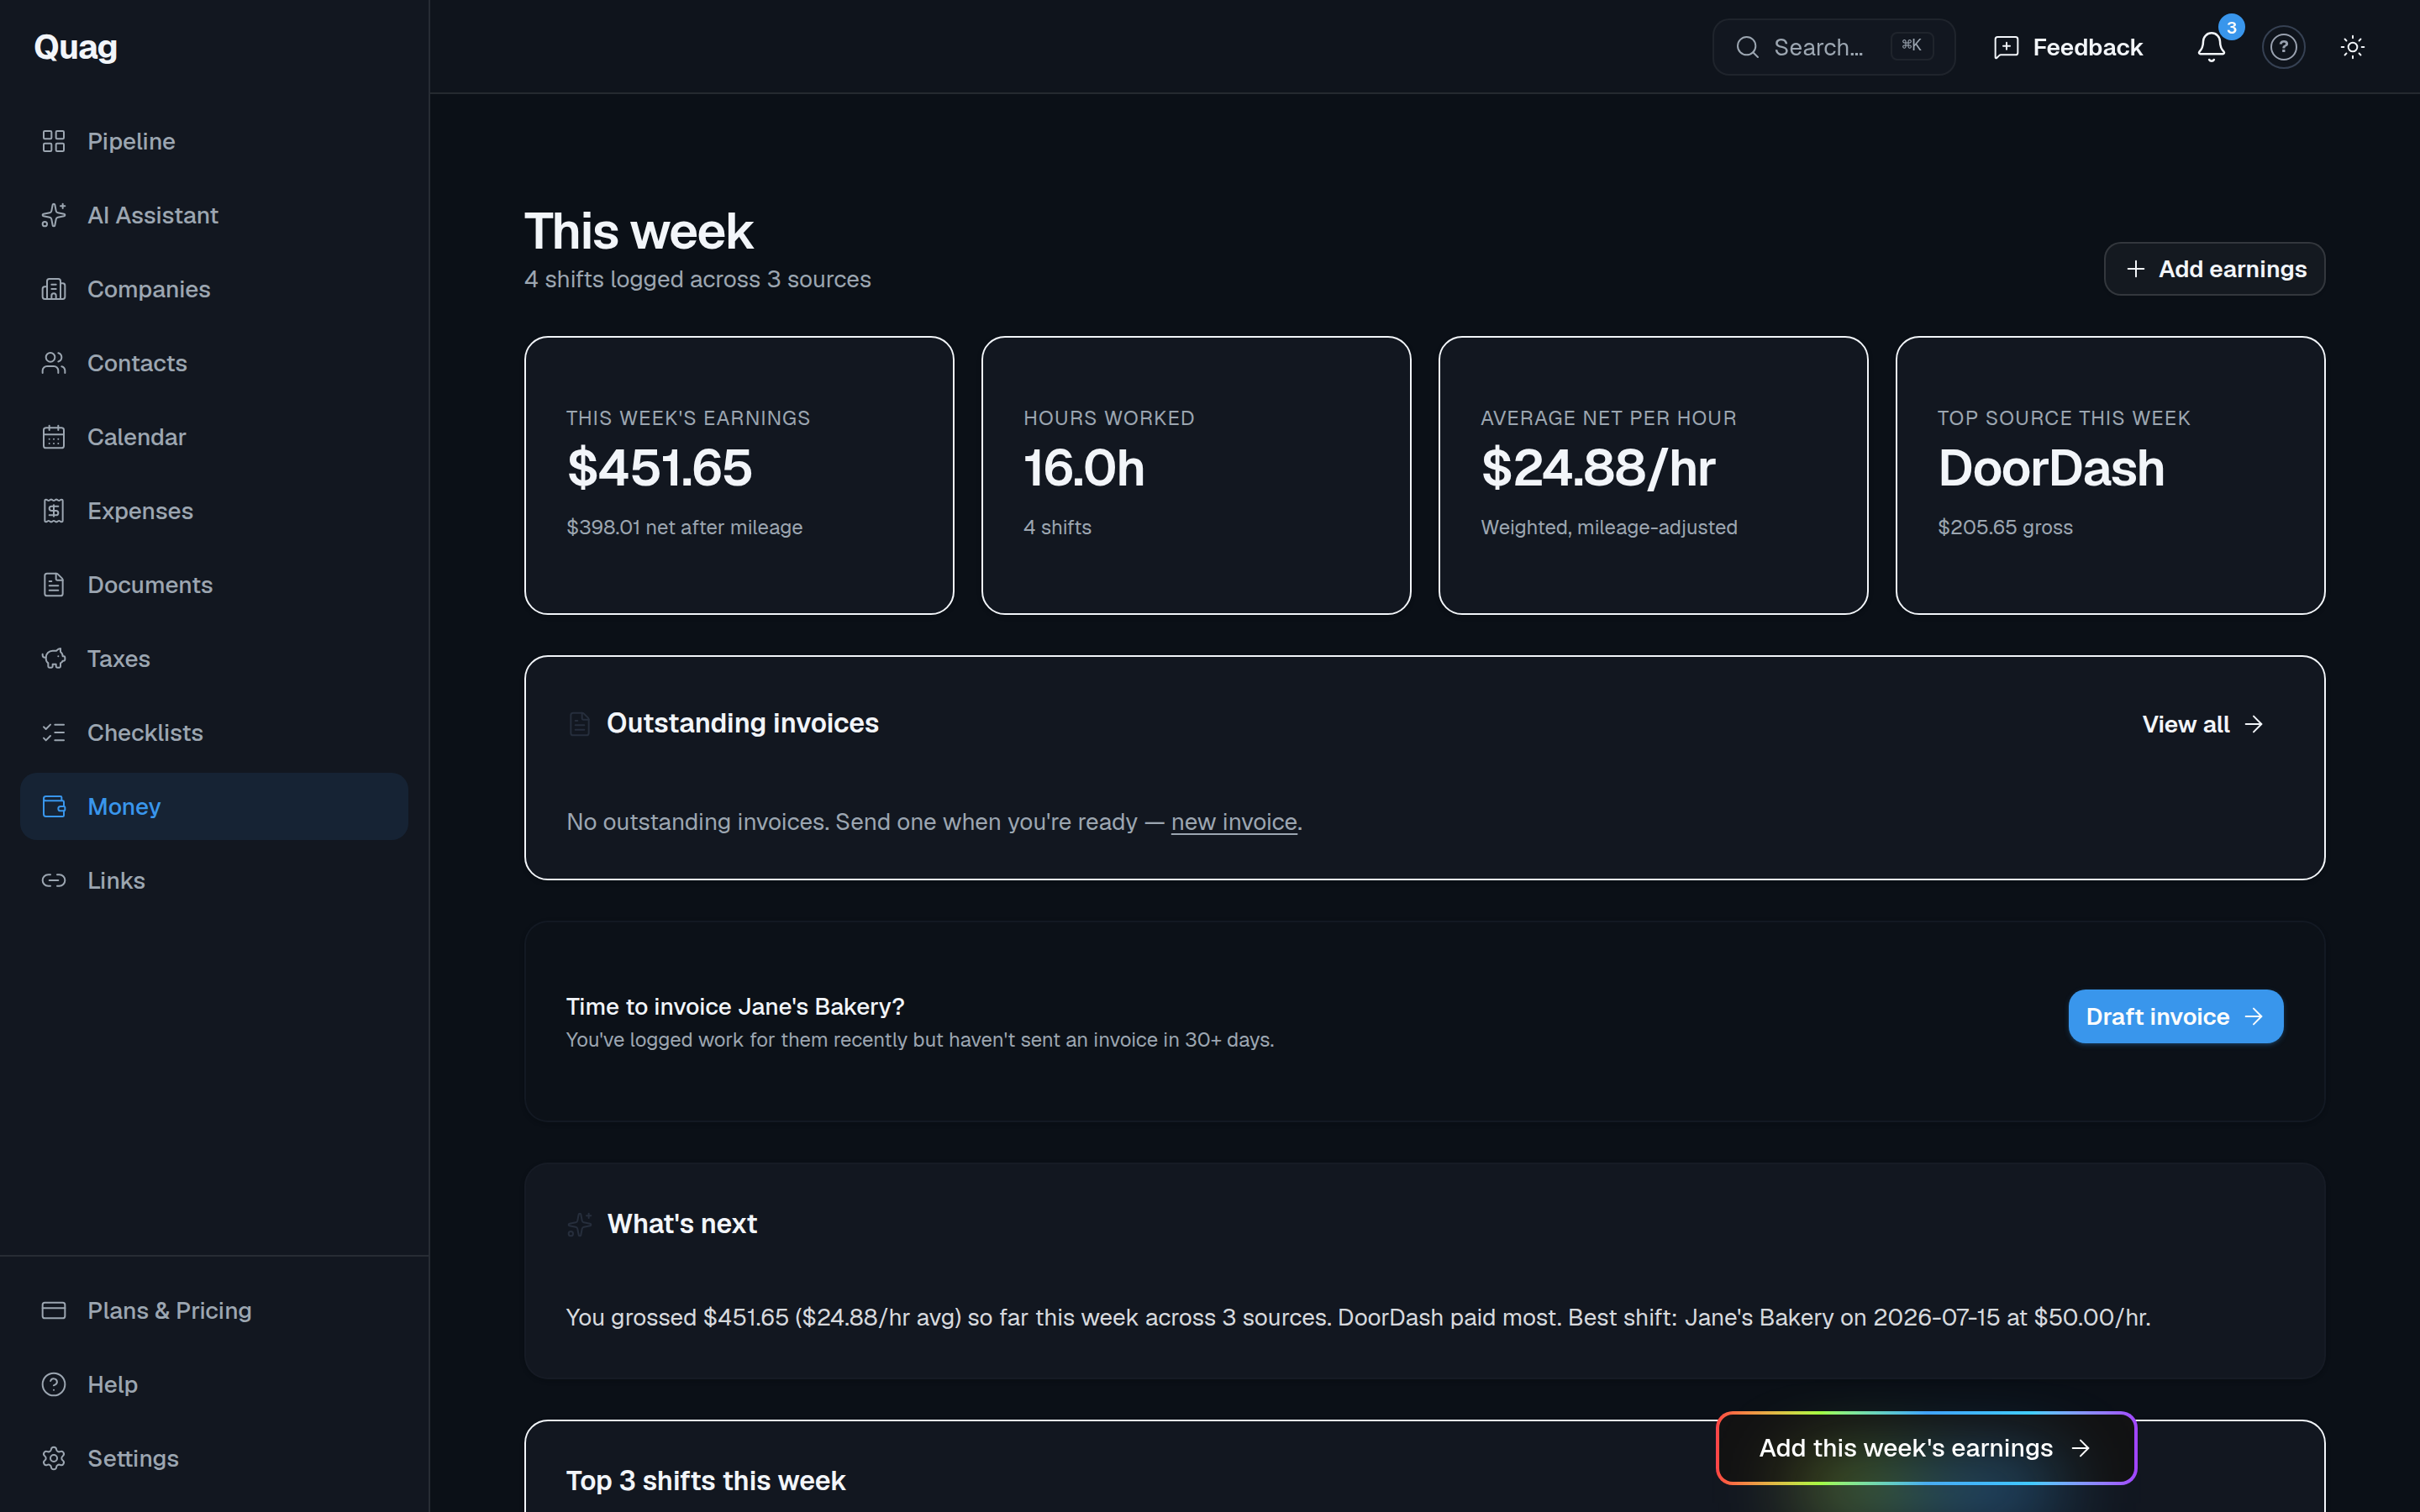Click 'Time to invoice Jane's Bakery?' heading
Image resolution: width=2420 pixels, height=1512 pixels.
[x=735, y=1007]
